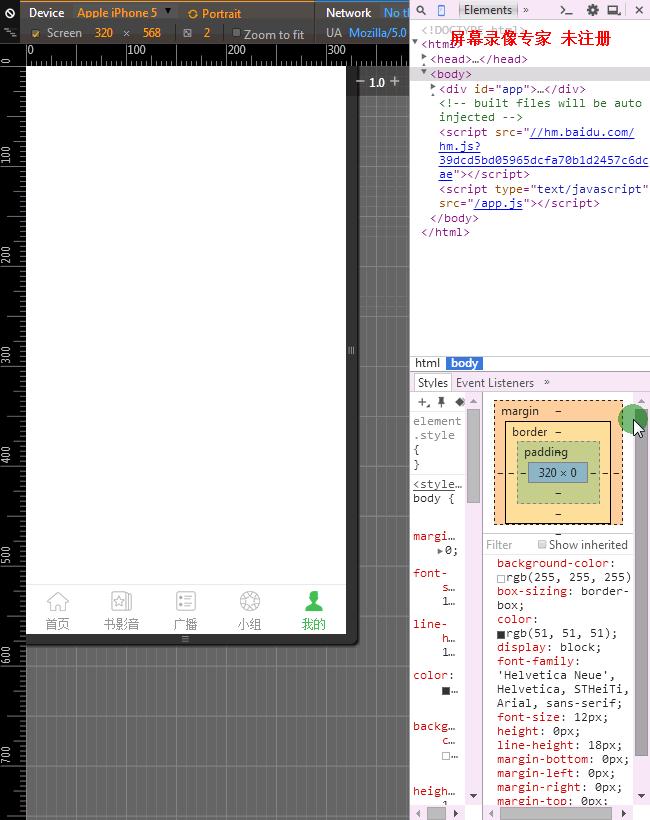This screenshot has width=650, height=820.
Task: Enable the Zoom to fit checkbox
Action: click(236, 33)
